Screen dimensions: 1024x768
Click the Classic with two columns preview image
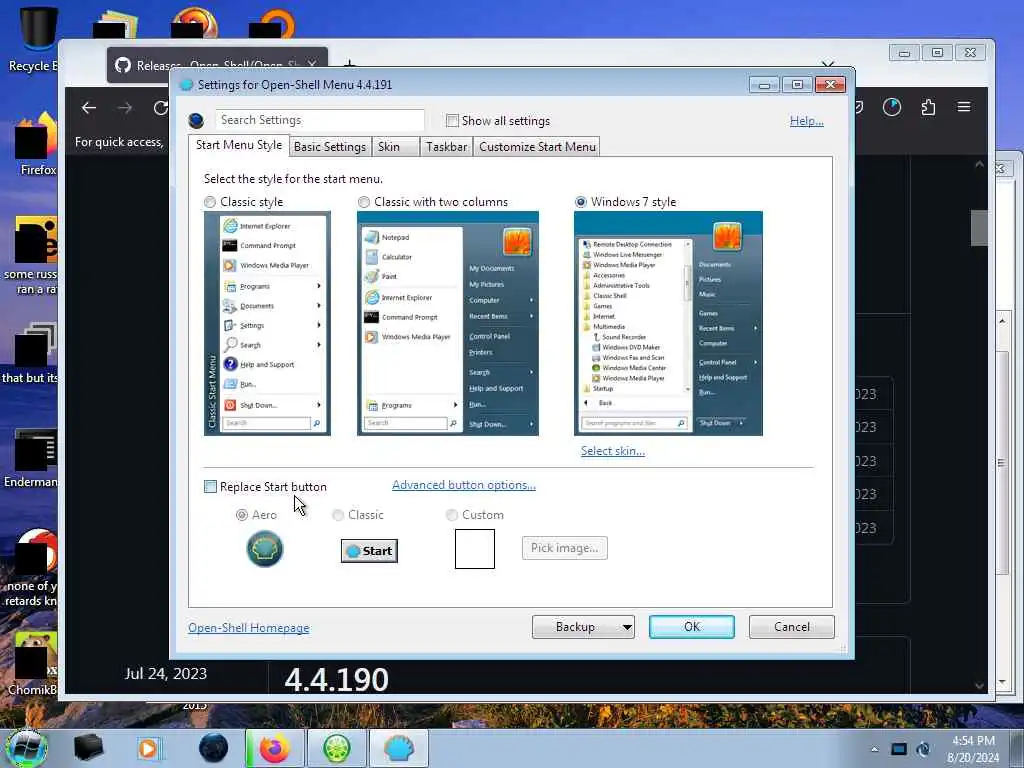448,323
